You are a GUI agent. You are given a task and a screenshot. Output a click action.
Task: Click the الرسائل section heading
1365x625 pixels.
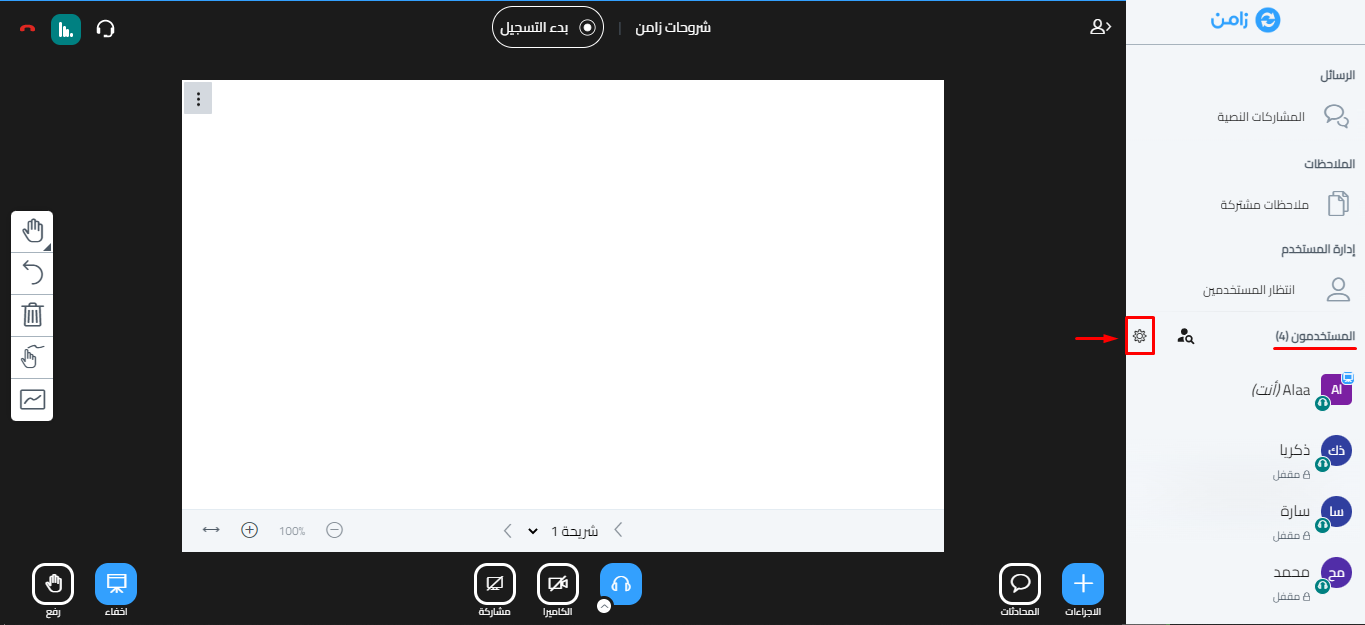click(x=1337, y=75)
